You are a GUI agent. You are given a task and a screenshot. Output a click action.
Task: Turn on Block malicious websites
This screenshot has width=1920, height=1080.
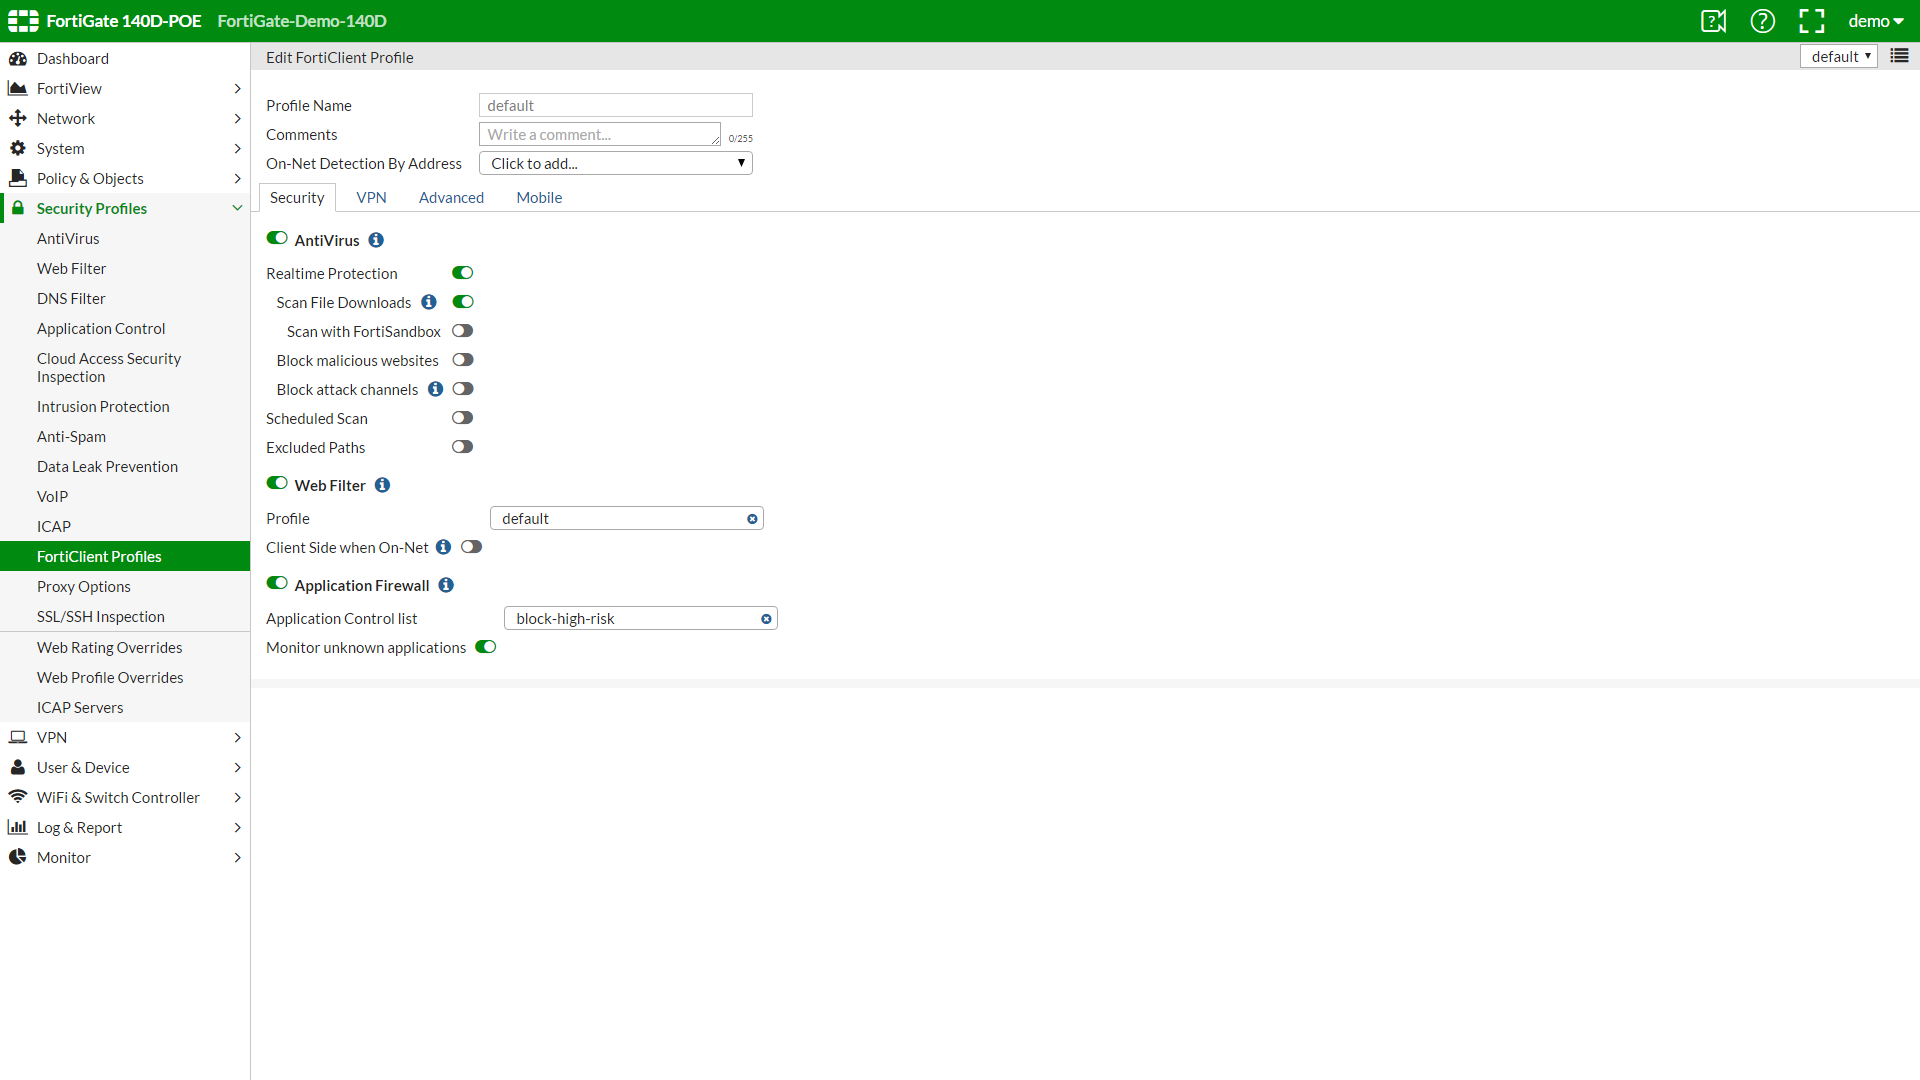(462, 360)
